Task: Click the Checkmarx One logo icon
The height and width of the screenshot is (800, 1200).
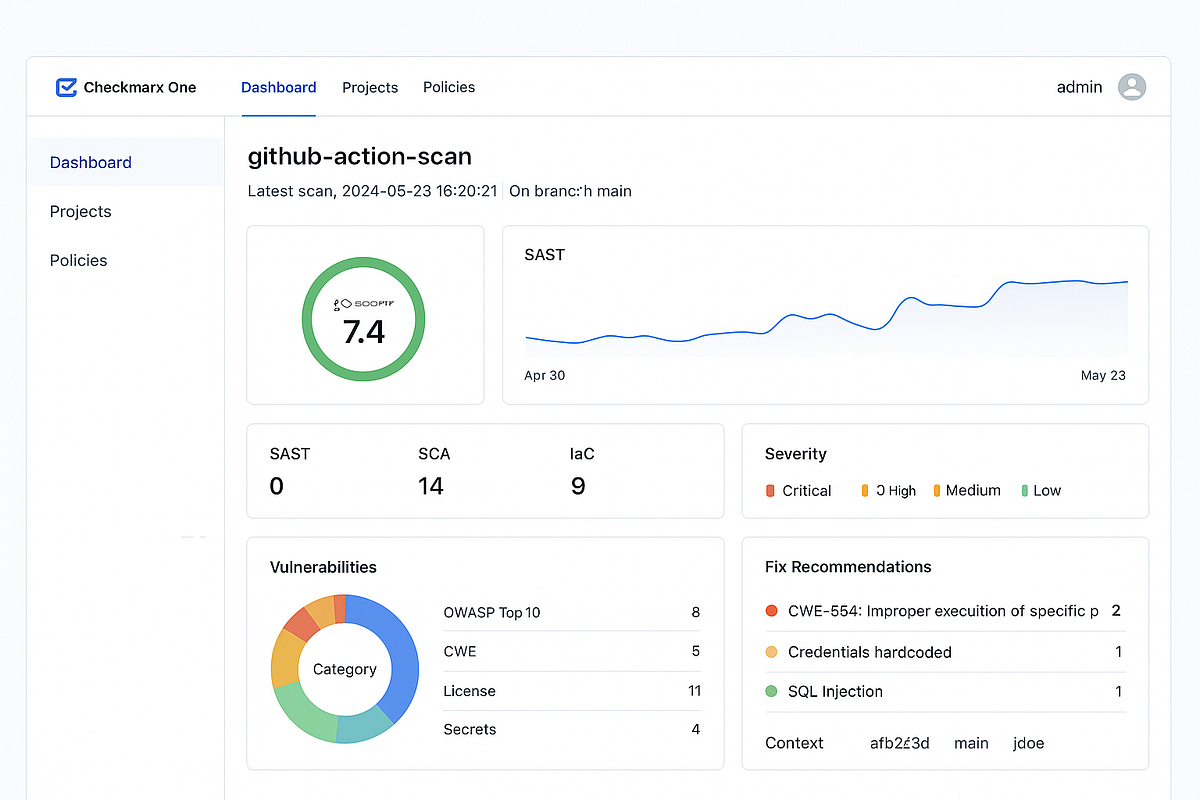Action: [x=66, y=87]
